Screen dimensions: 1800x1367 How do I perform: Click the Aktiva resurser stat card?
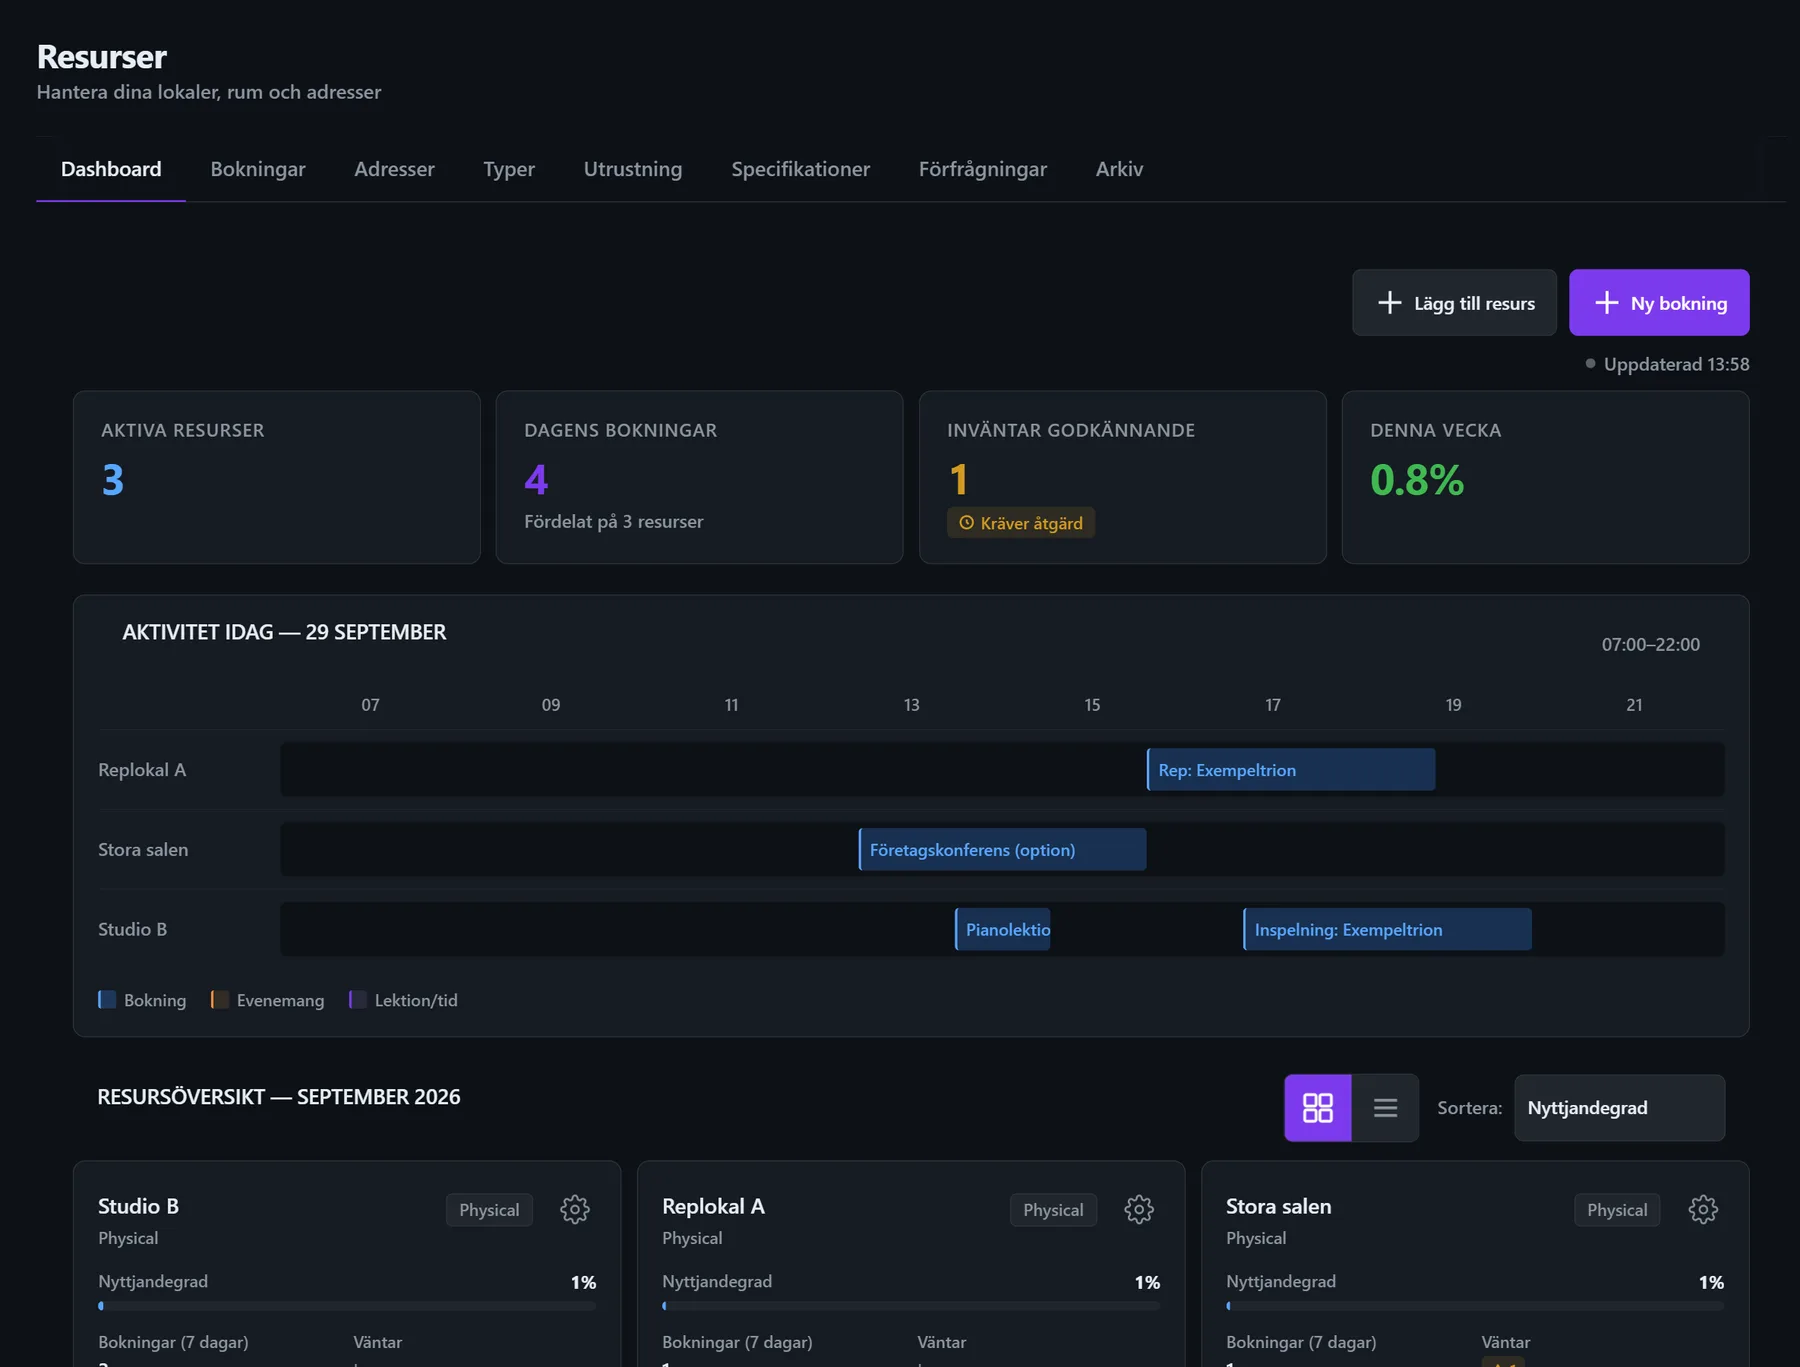[x=277, y=477]
